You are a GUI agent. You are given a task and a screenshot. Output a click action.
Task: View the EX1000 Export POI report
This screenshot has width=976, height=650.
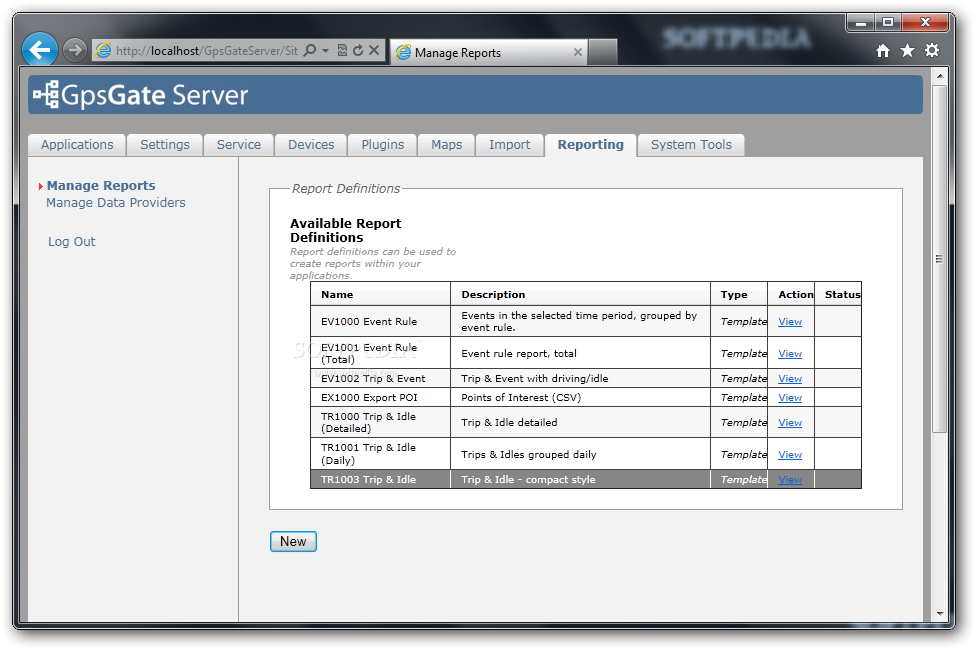tap(790, 398)
